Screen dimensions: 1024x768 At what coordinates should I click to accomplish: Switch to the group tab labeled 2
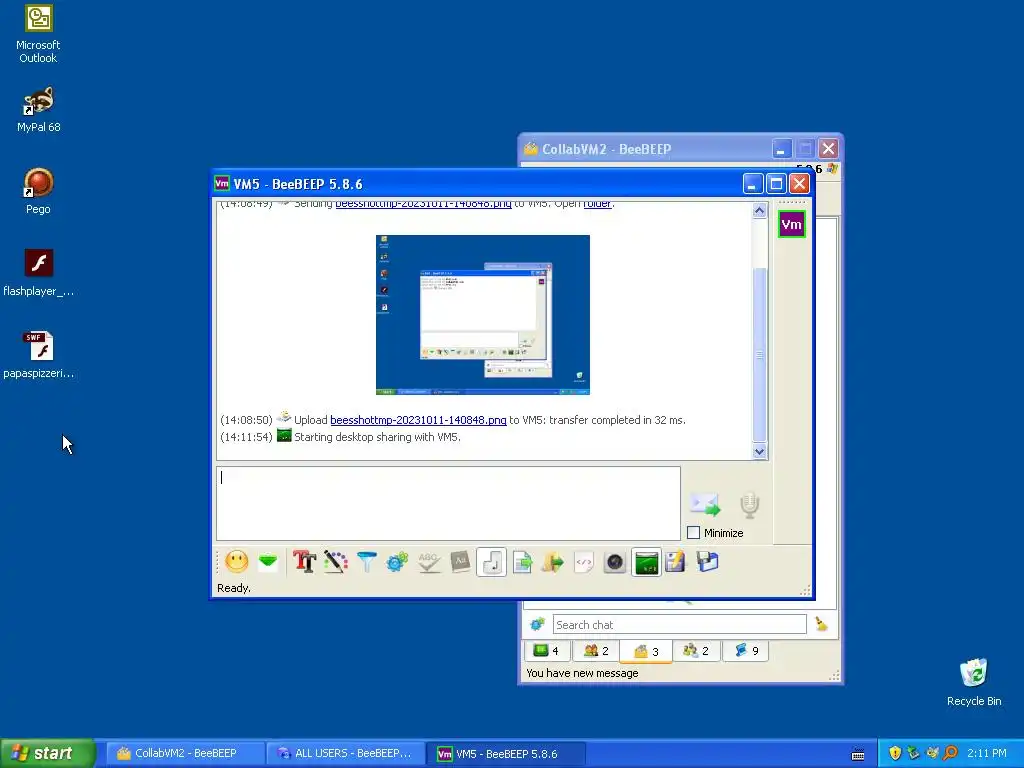coord(696,650)
